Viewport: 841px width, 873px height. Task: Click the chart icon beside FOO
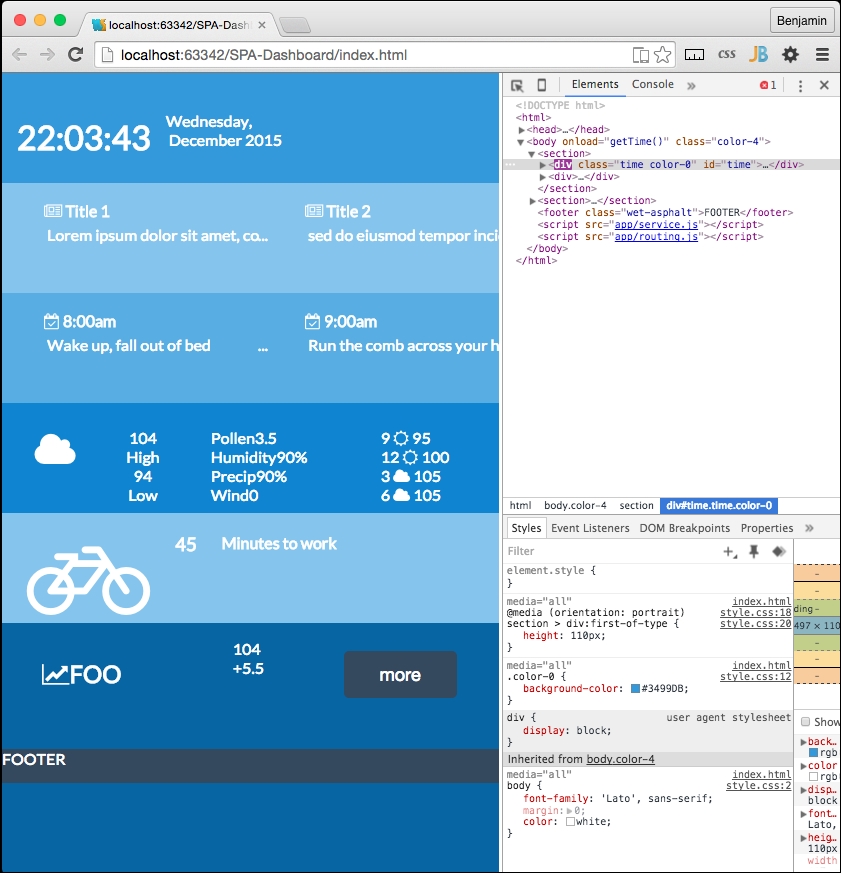55,674
